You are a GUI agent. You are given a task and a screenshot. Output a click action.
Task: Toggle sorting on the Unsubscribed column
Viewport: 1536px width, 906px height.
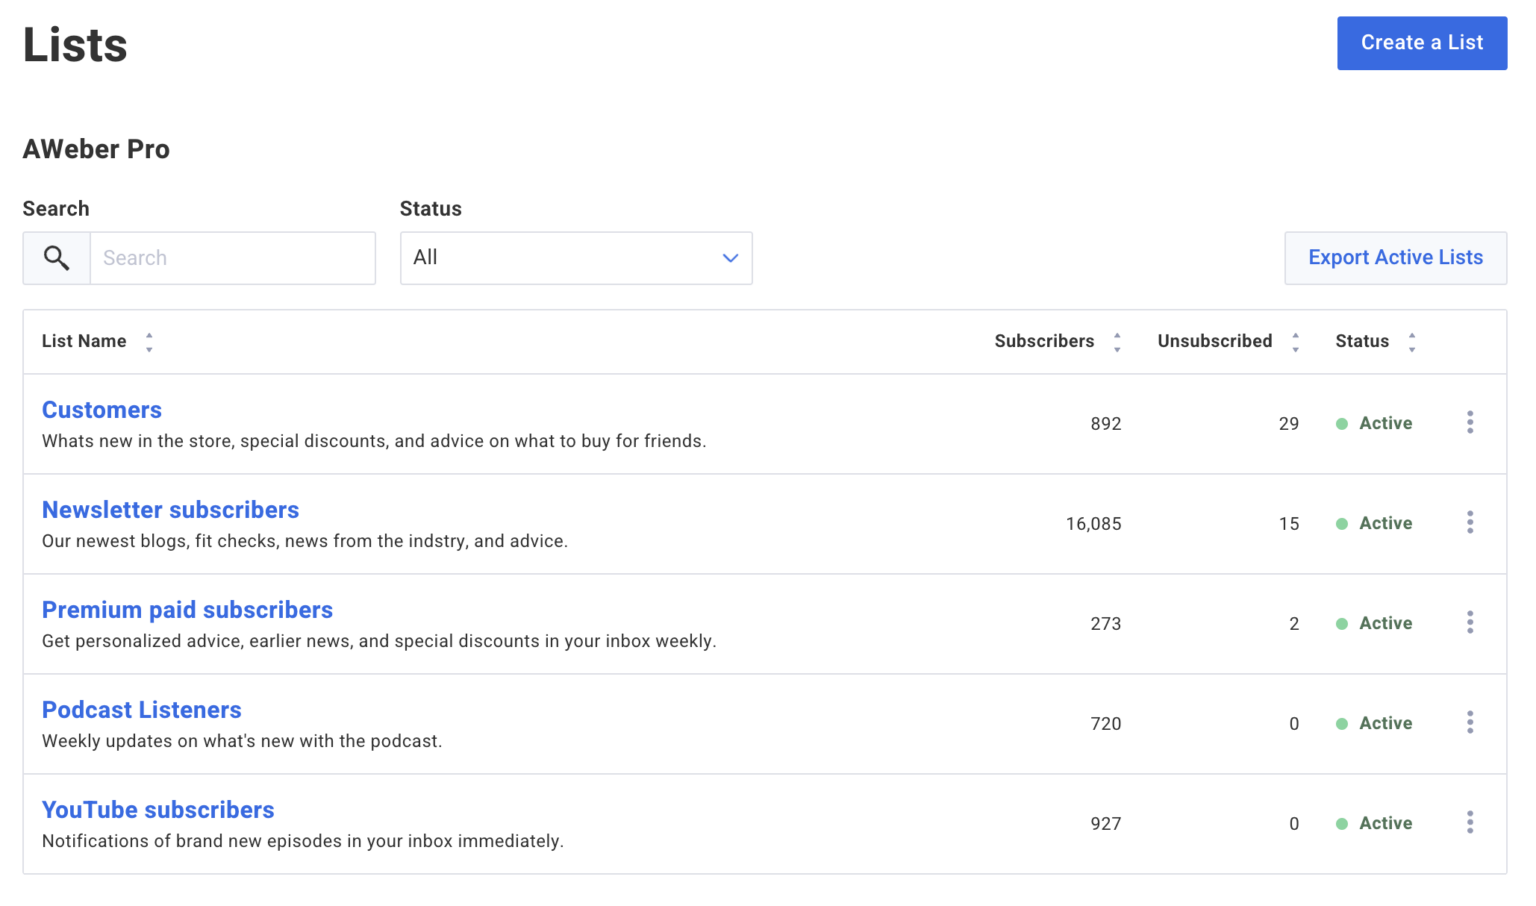1296,341
